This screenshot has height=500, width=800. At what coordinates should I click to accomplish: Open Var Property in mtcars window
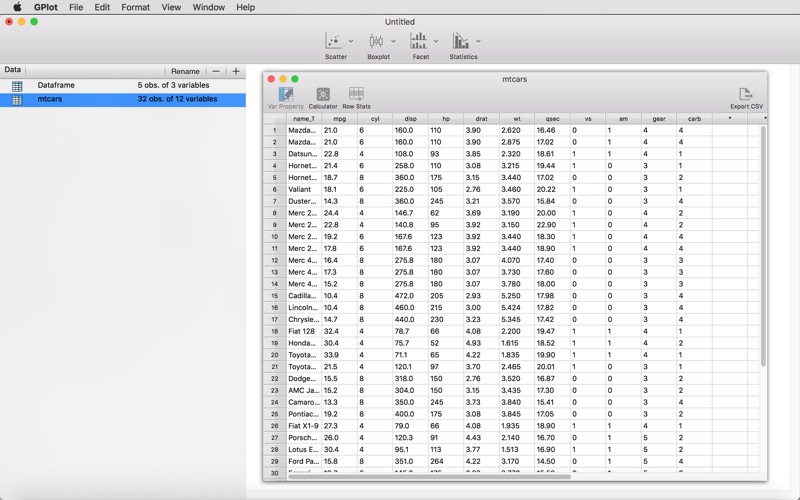click(x=286, y=98)
